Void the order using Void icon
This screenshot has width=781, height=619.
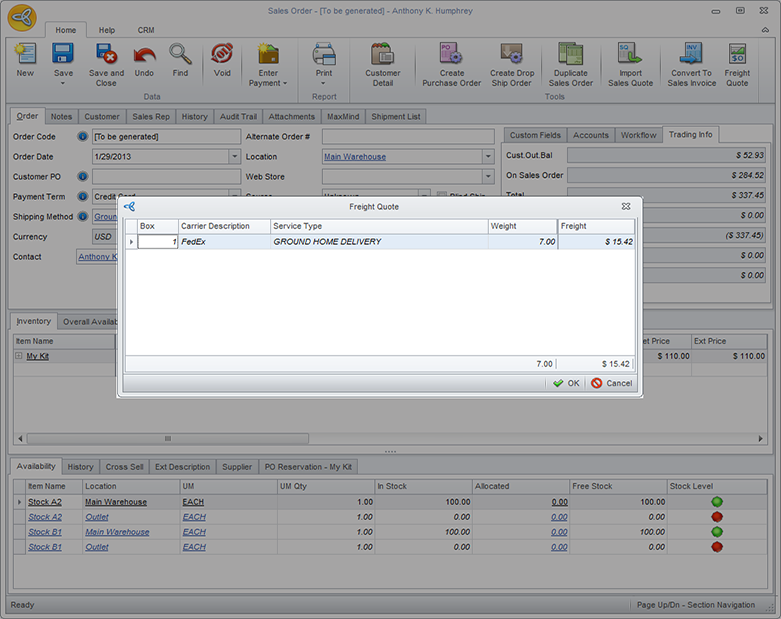[x=222, y=54]
